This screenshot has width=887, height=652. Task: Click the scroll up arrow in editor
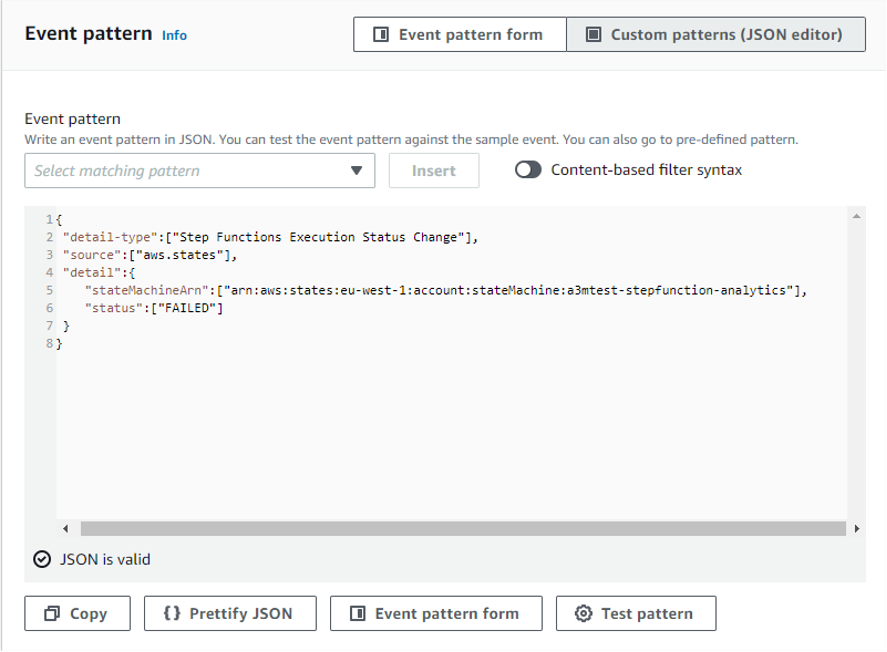(856, 216)
